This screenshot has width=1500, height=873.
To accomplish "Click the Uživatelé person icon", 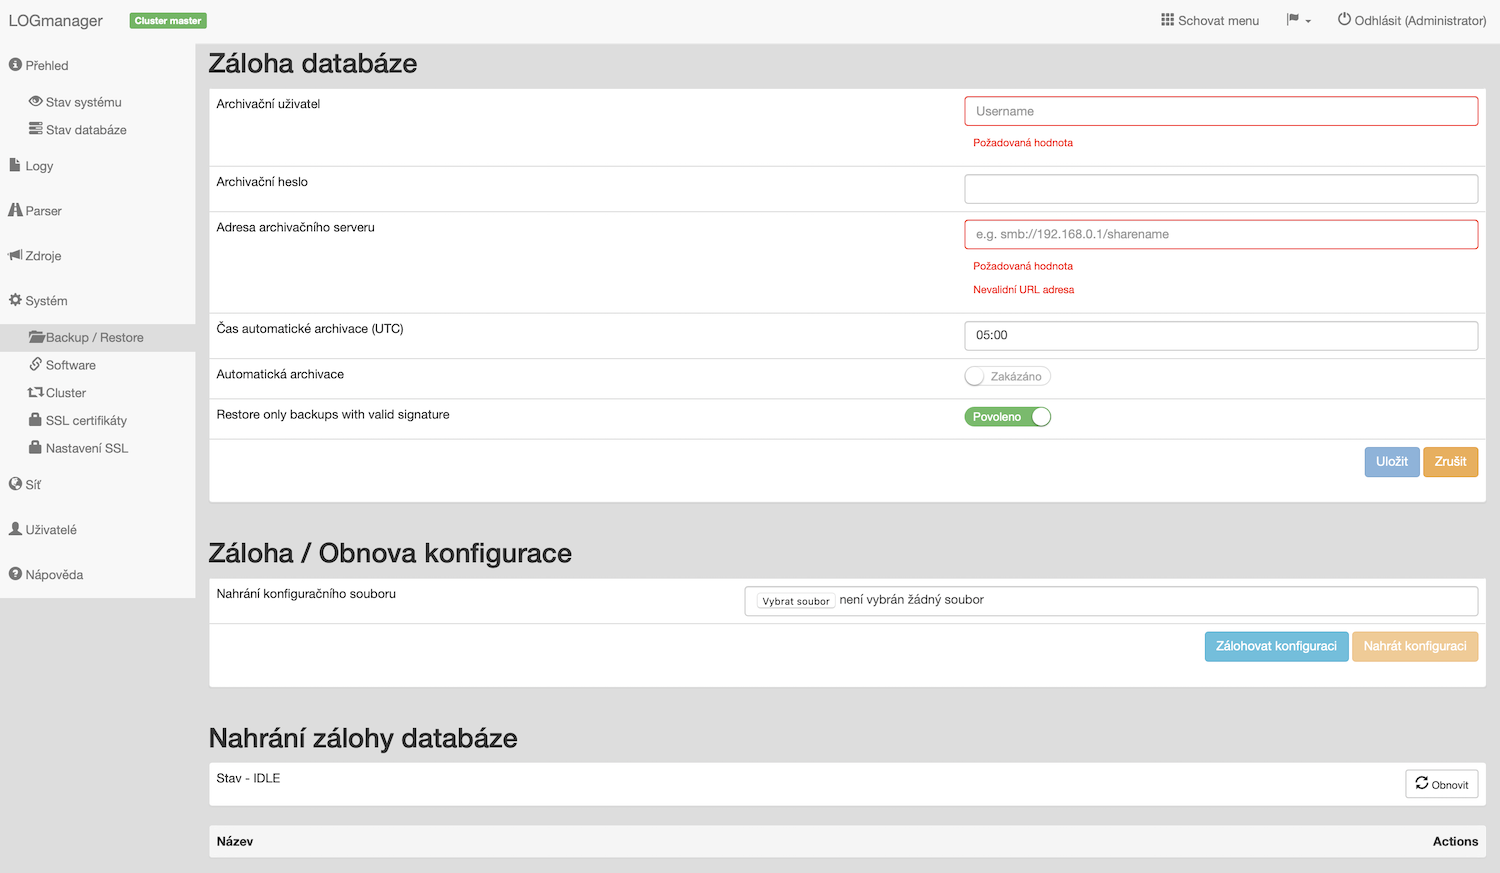I will click(x=15, y=529).
